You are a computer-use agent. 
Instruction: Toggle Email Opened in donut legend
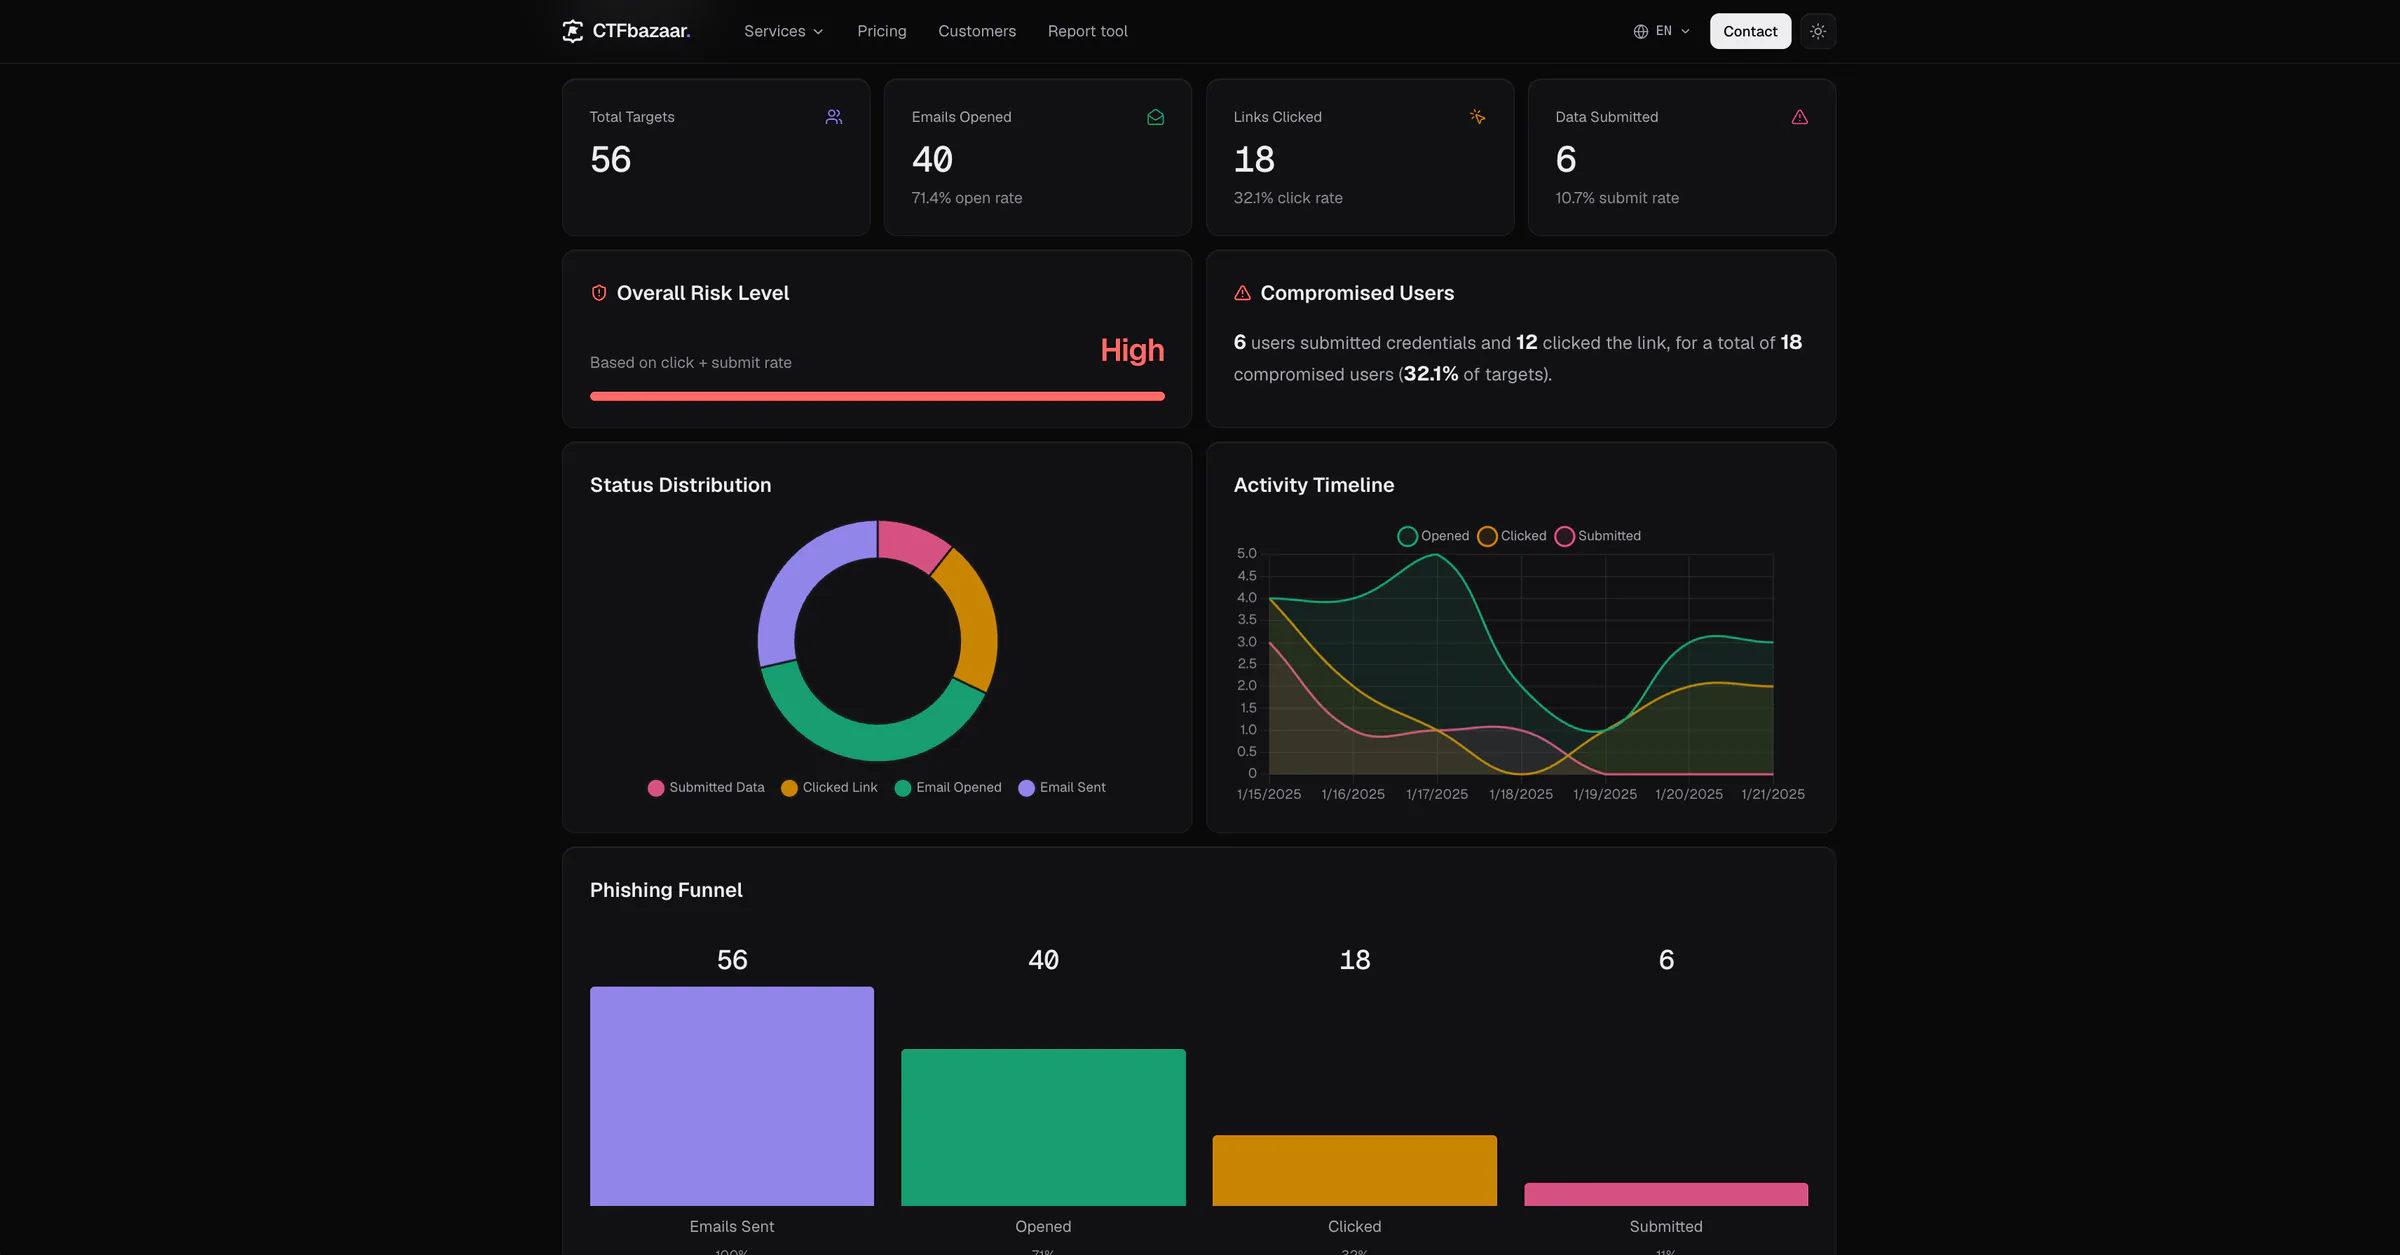(x=948, y=788)
